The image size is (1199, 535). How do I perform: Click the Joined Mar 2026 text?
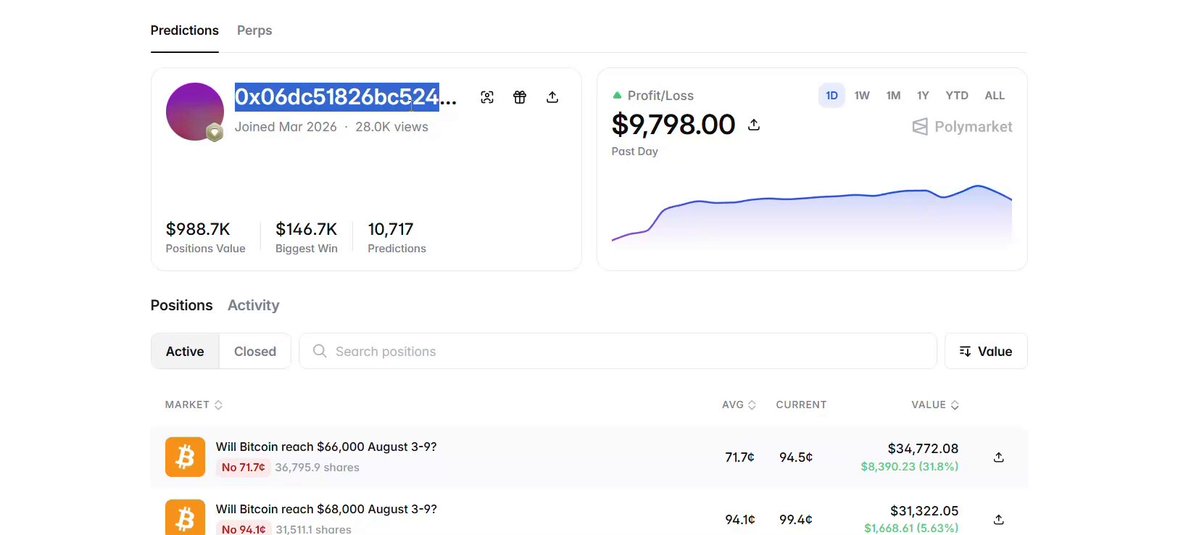285,127
